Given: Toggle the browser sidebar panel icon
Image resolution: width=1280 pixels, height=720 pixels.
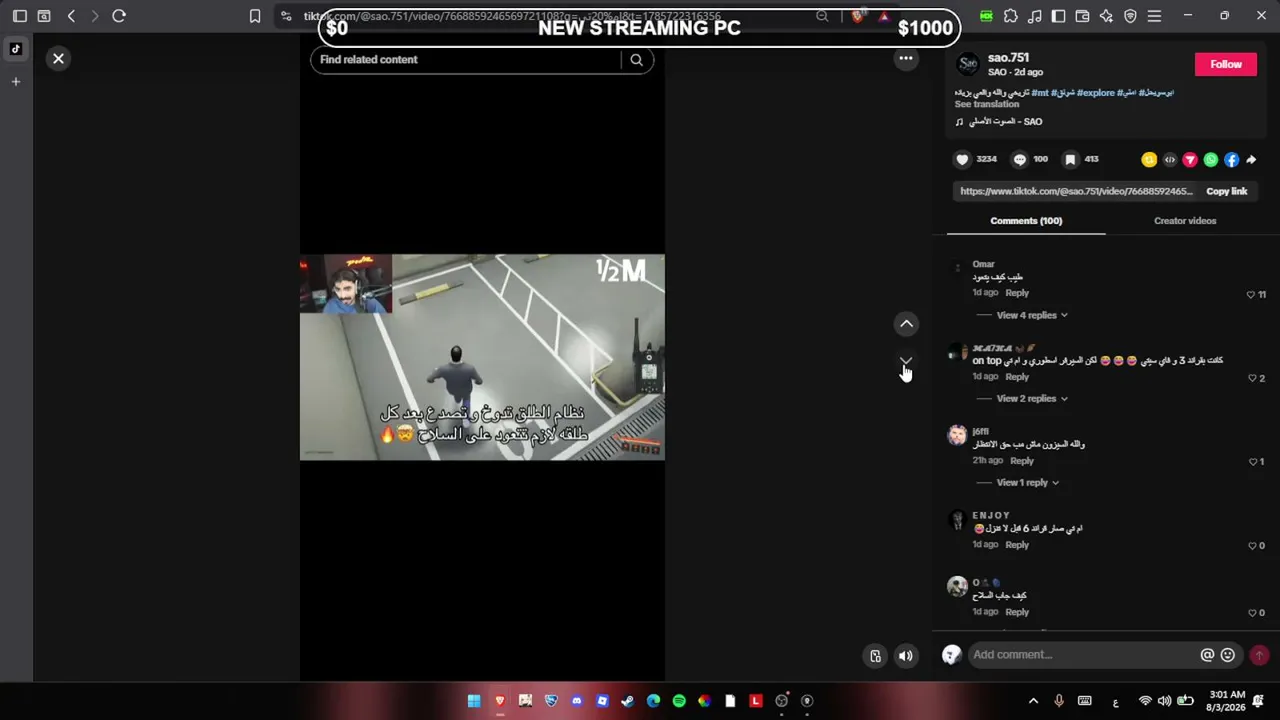Looking at the screenshot, I should click(x=19, y=16).
